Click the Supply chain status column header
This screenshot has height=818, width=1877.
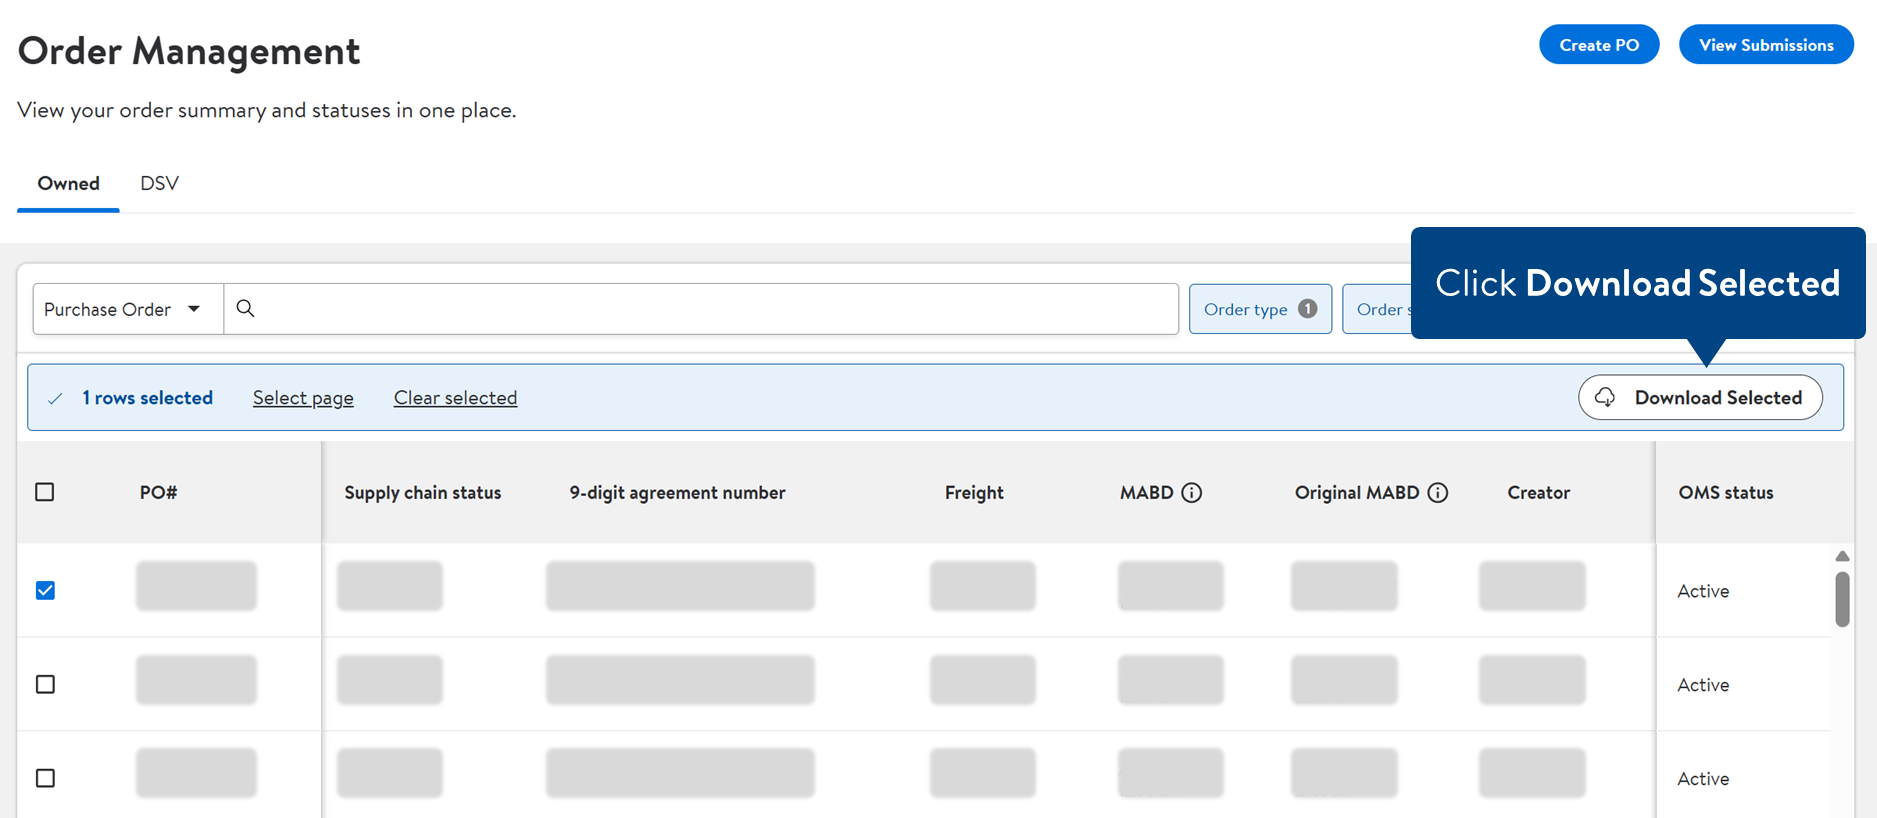[423, 492]
